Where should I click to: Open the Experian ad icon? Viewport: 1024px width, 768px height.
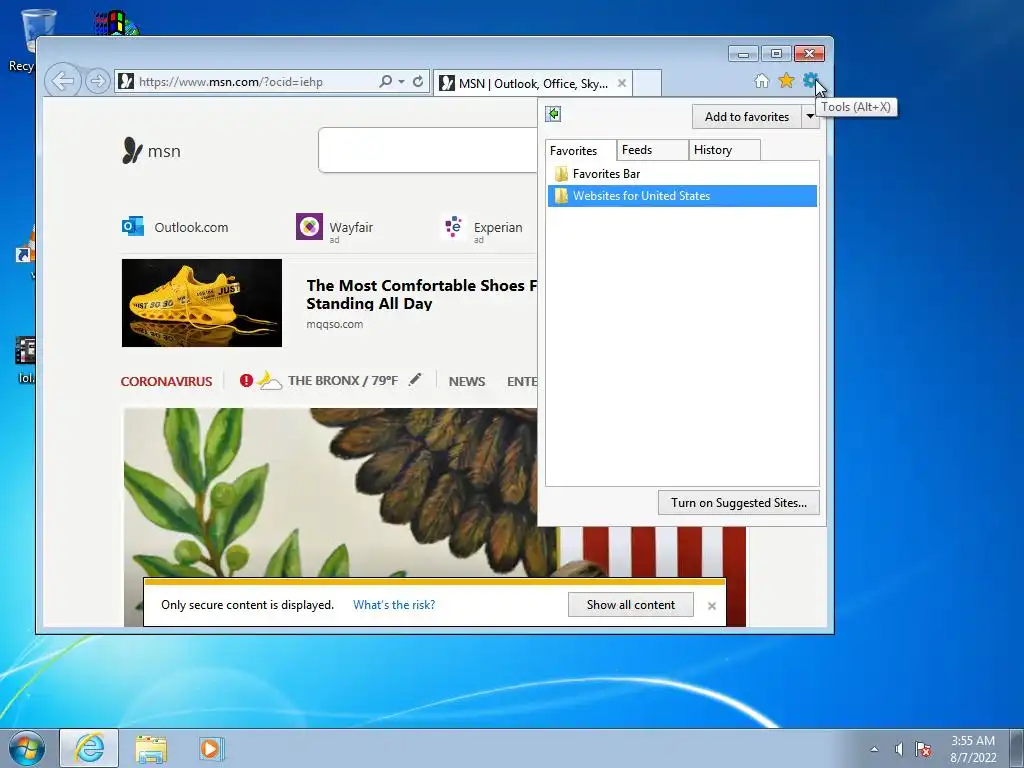pyautogui.click(x=453, y=227)
